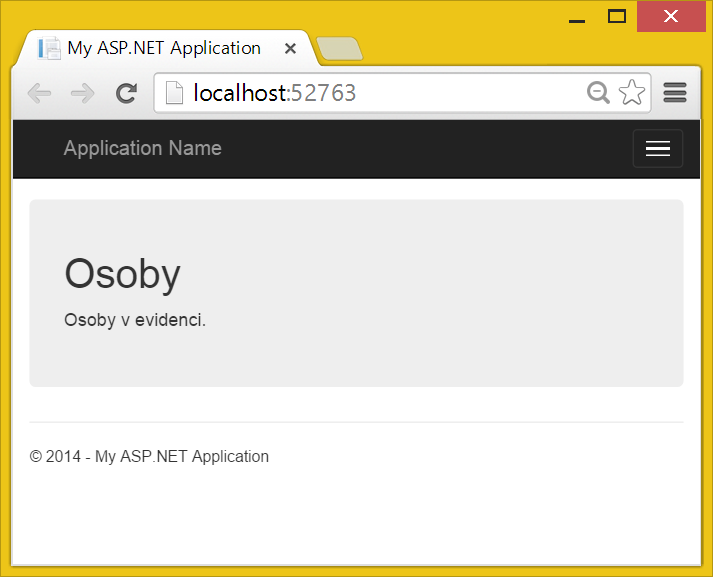Viewport: 713px width, 577px height.
Task: Click the © 2014 footer text
Action: coord(149,456)
